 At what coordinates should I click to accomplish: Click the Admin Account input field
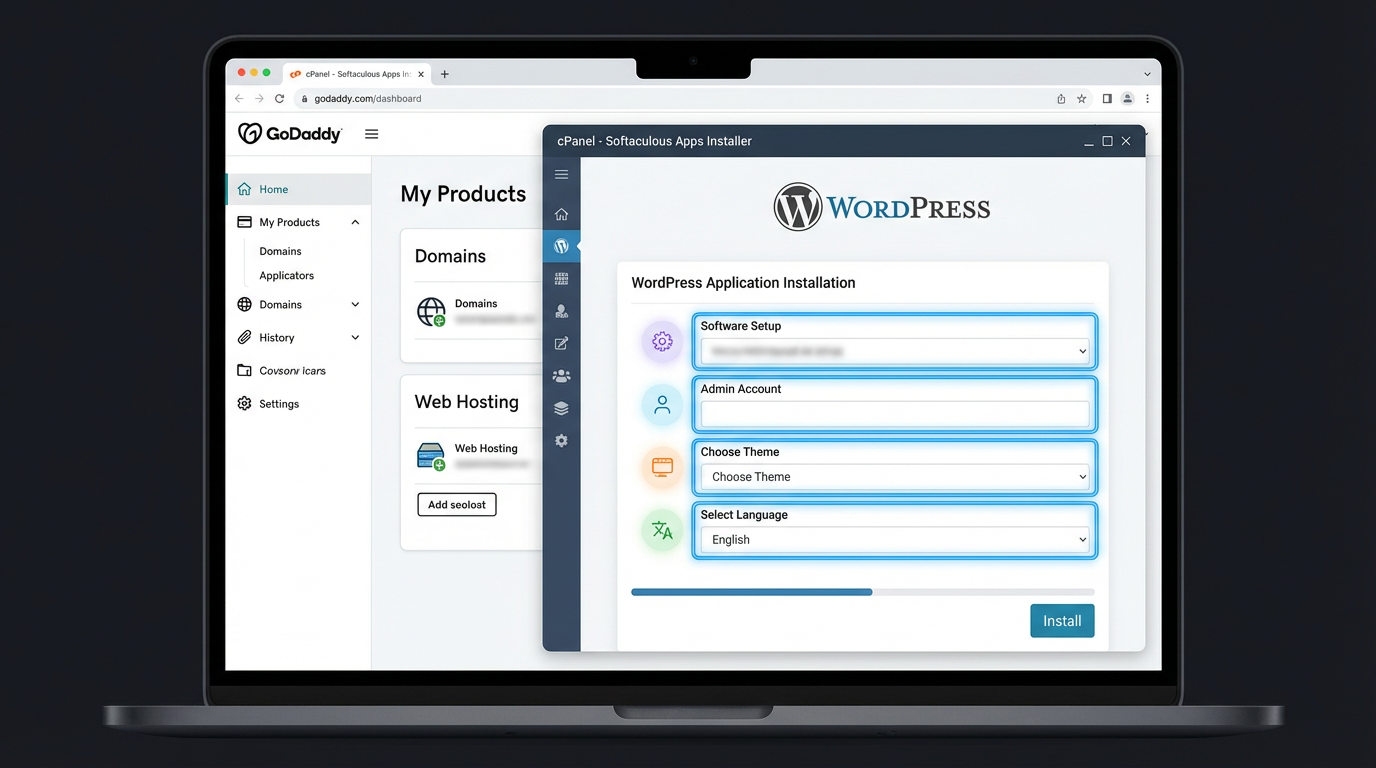tap(894, 414)
